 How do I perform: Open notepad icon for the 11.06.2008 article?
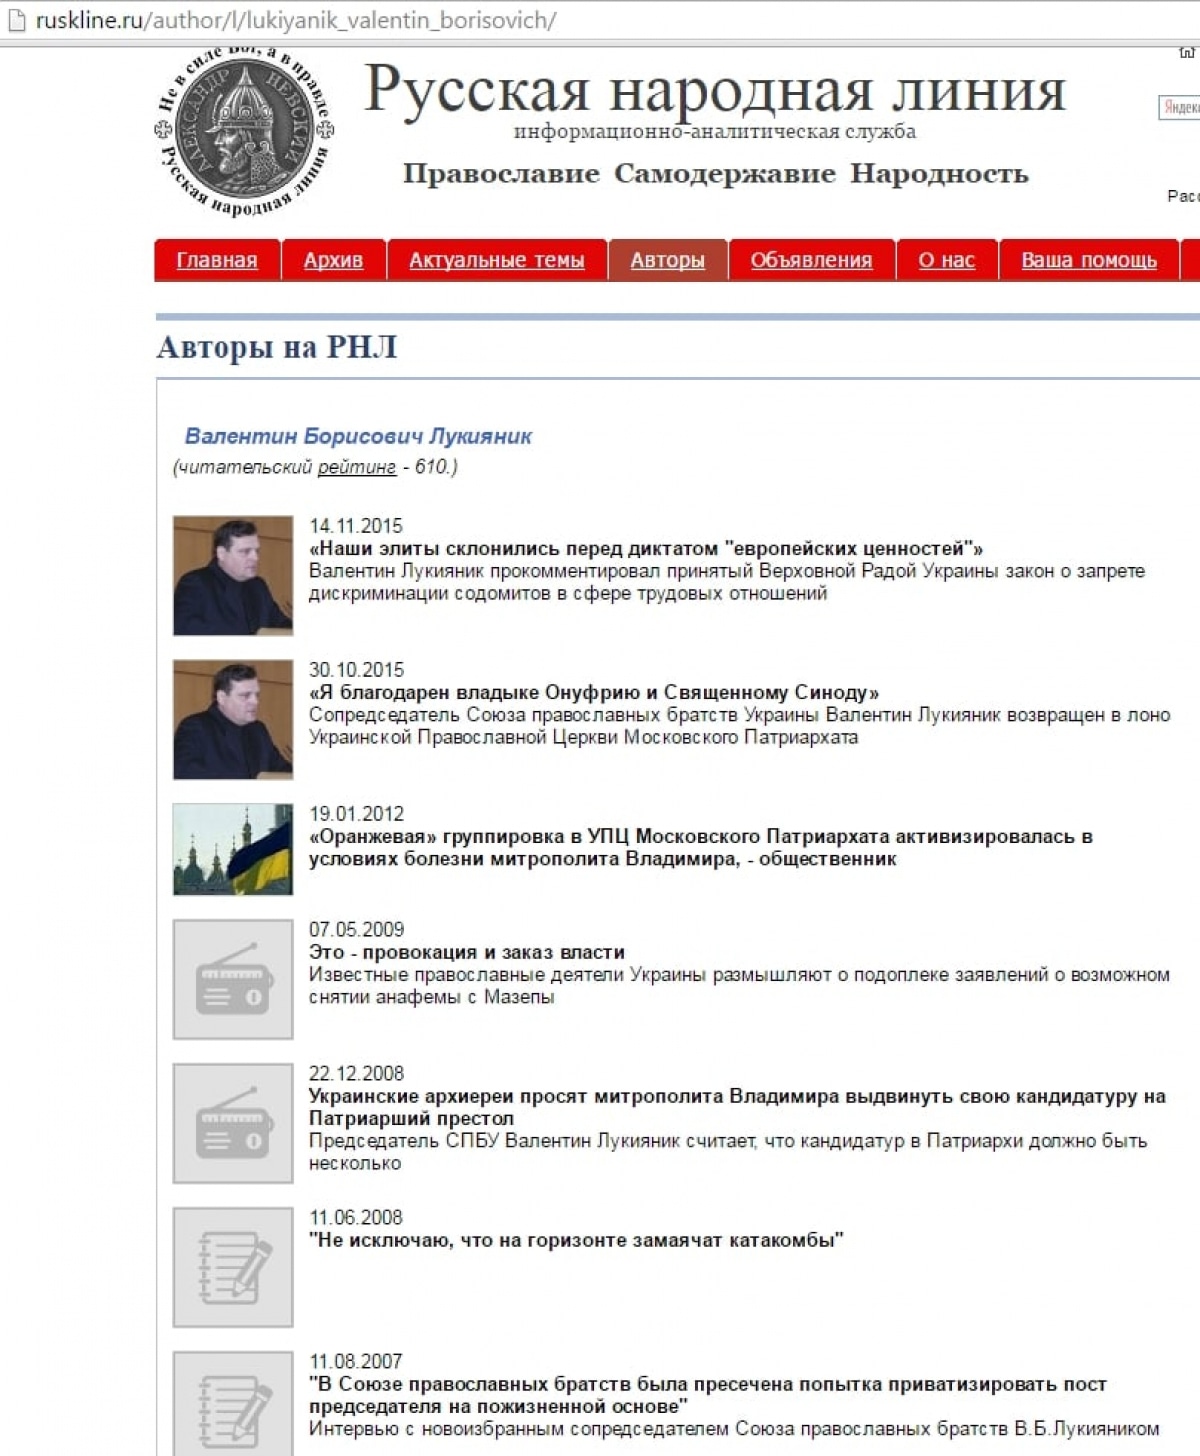click(233, 1267)
